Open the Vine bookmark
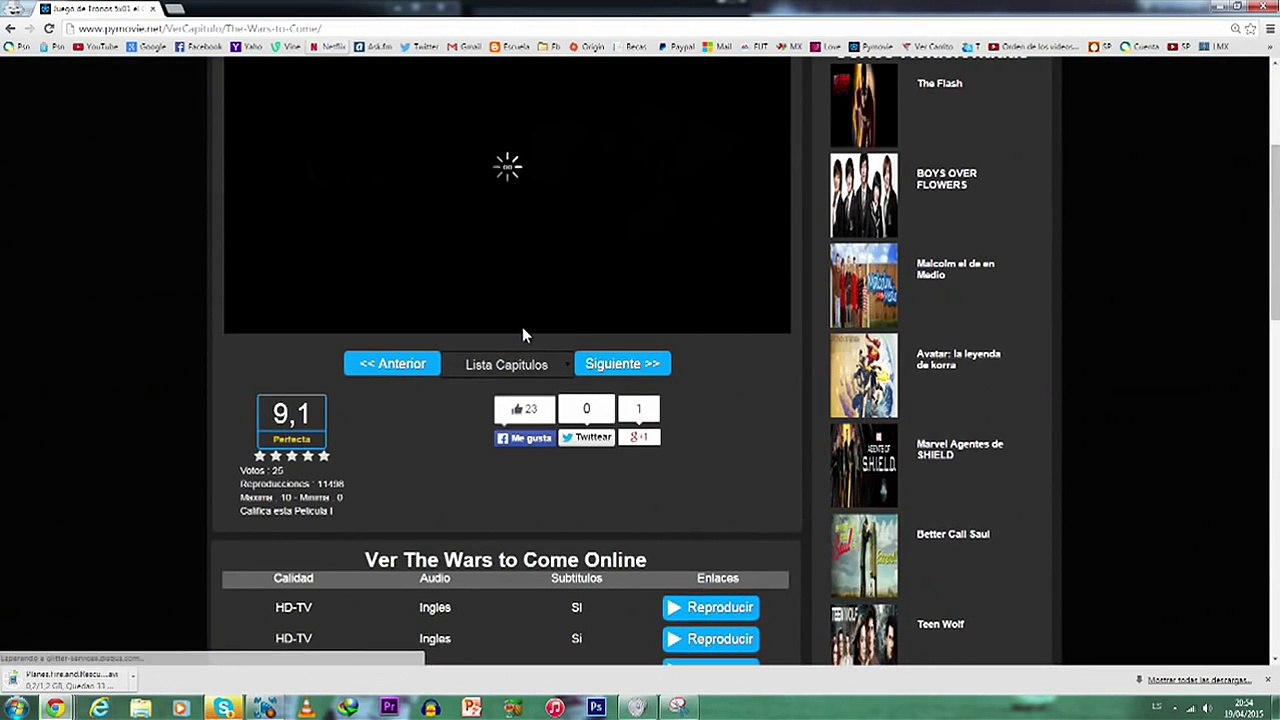 pos(286,47)
